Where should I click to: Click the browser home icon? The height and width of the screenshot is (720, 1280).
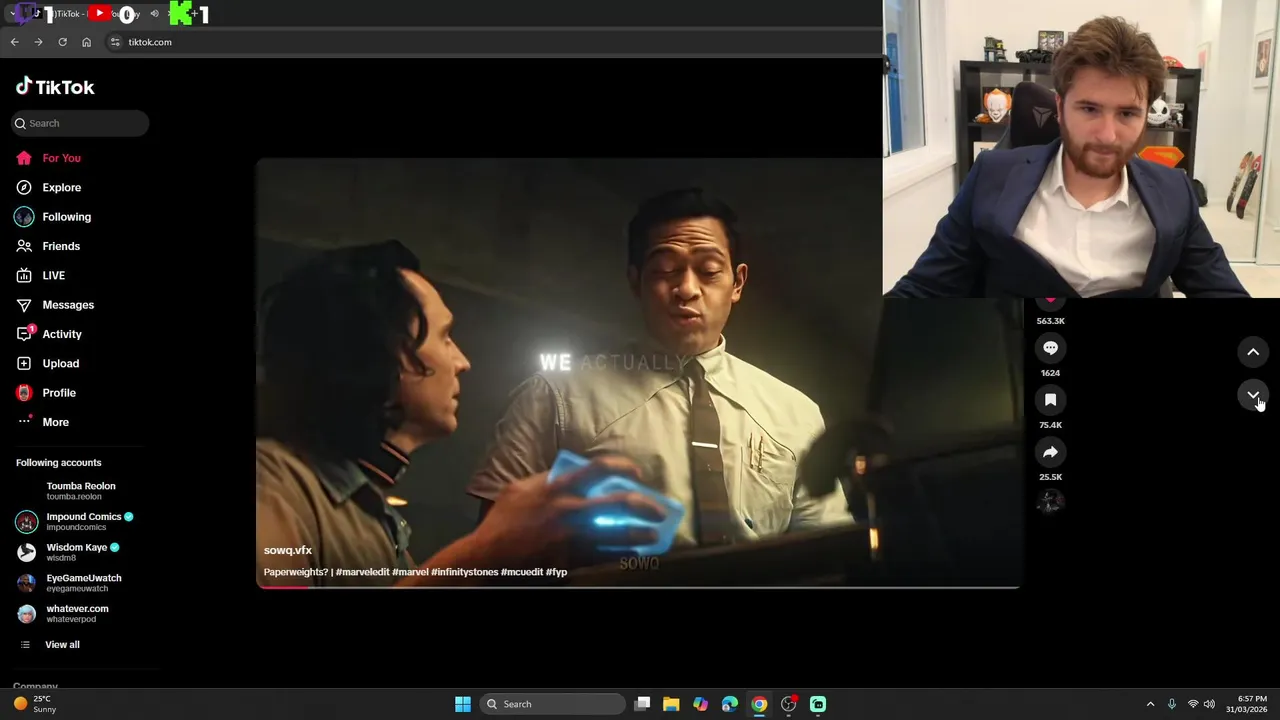point(86,42)
